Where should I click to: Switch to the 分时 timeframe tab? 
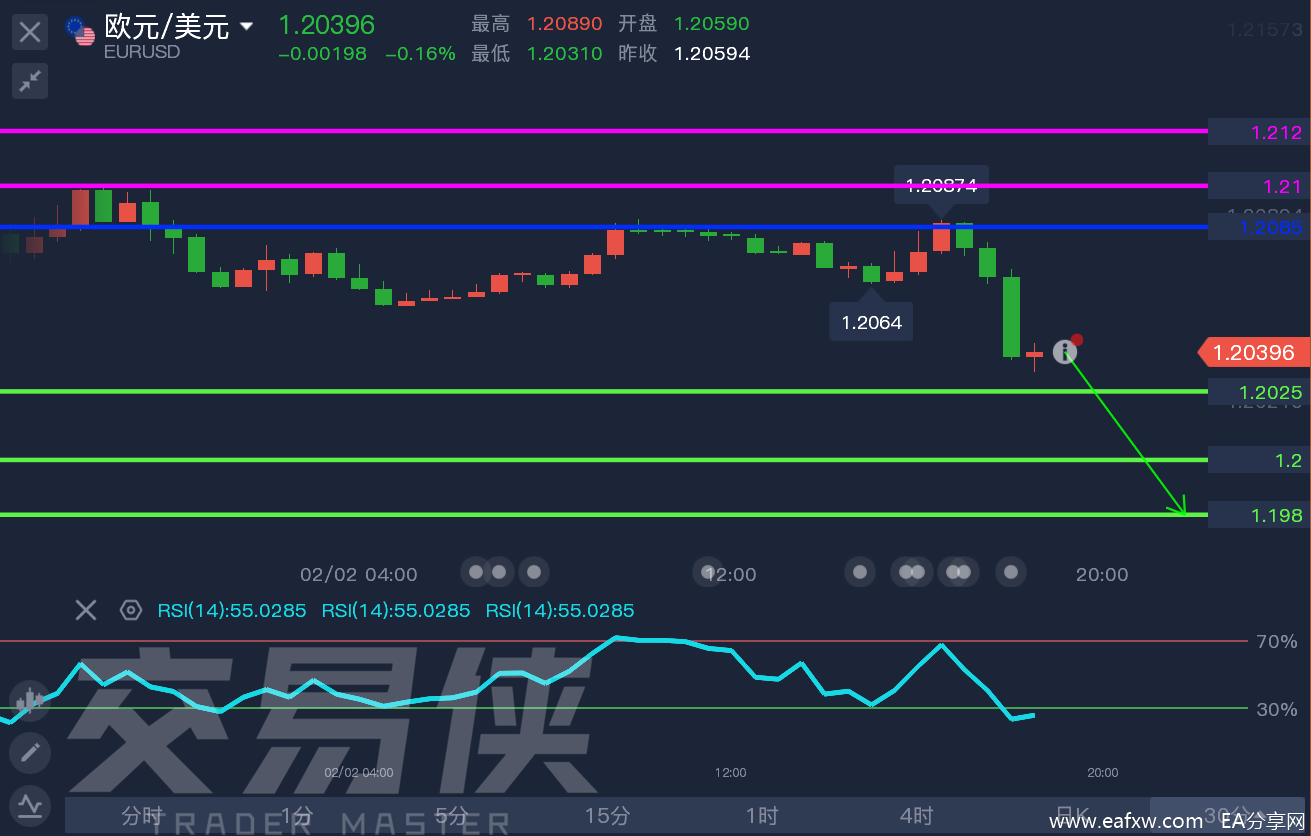click(142, 815)
